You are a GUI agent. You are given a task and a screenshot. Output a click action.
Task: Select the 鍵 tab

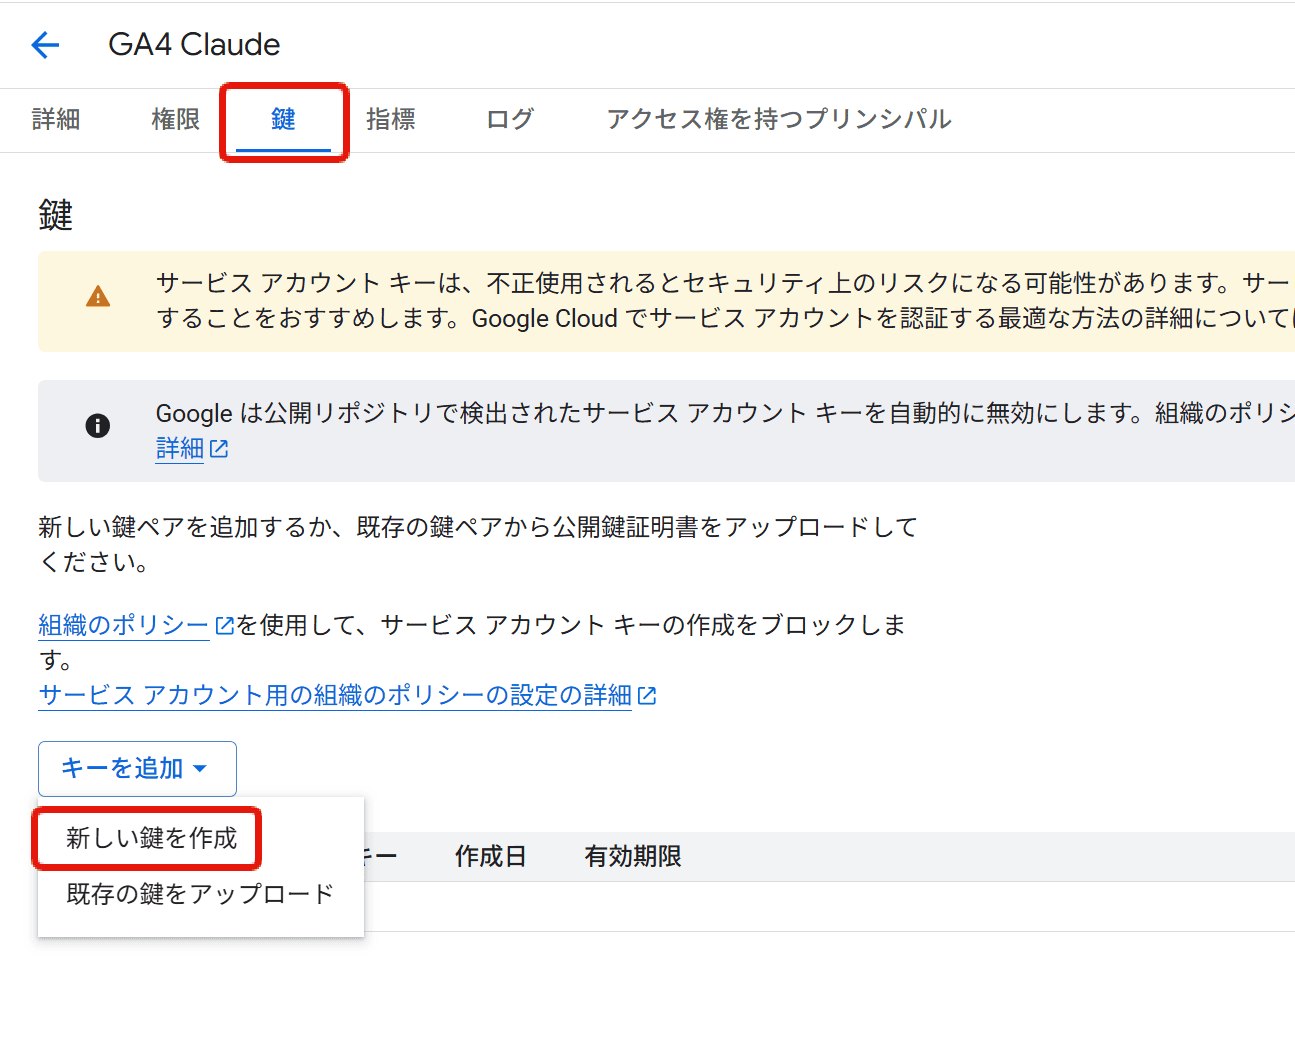283,120
